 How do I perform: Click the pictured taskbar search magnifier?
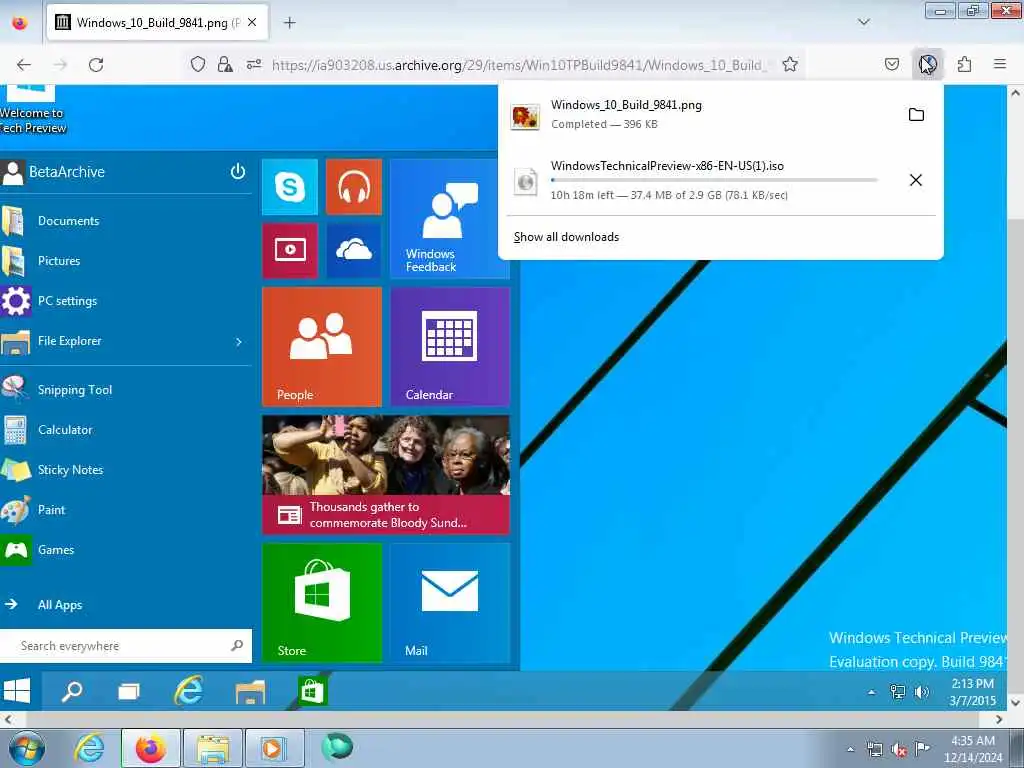click(72, 690)
